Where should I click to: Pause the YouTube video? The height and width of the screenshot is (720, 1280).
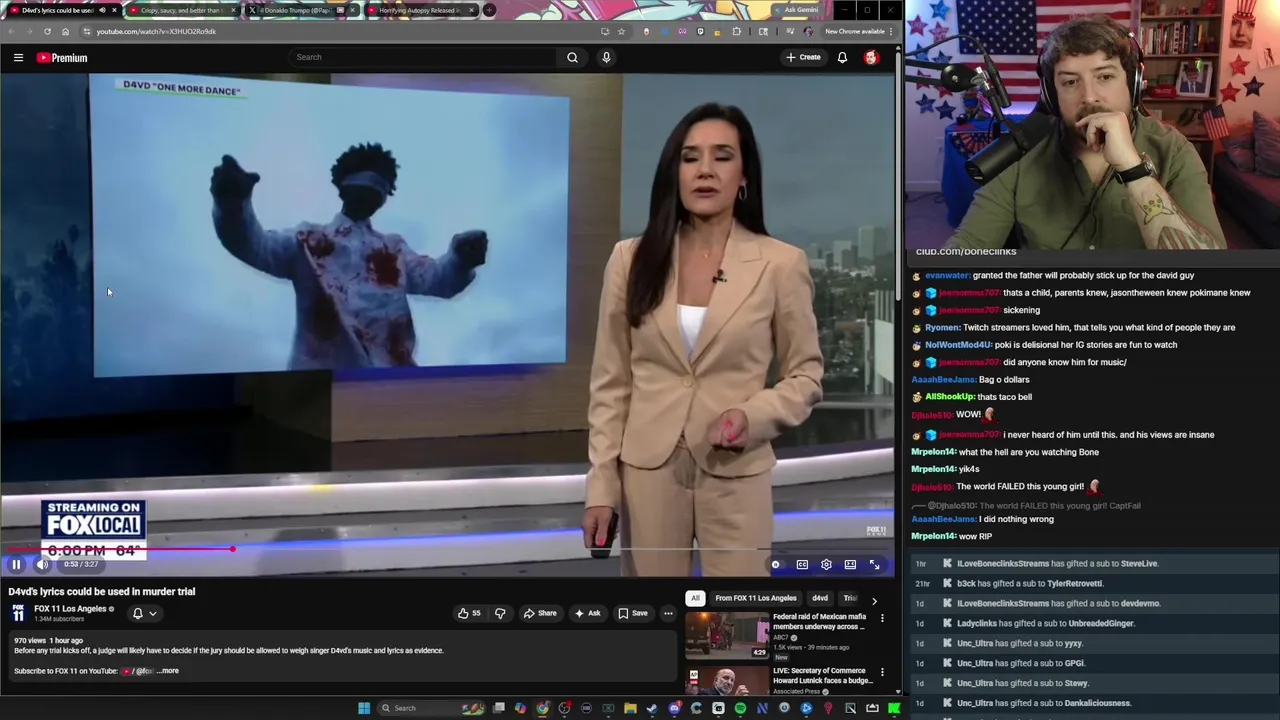[16, 564]
